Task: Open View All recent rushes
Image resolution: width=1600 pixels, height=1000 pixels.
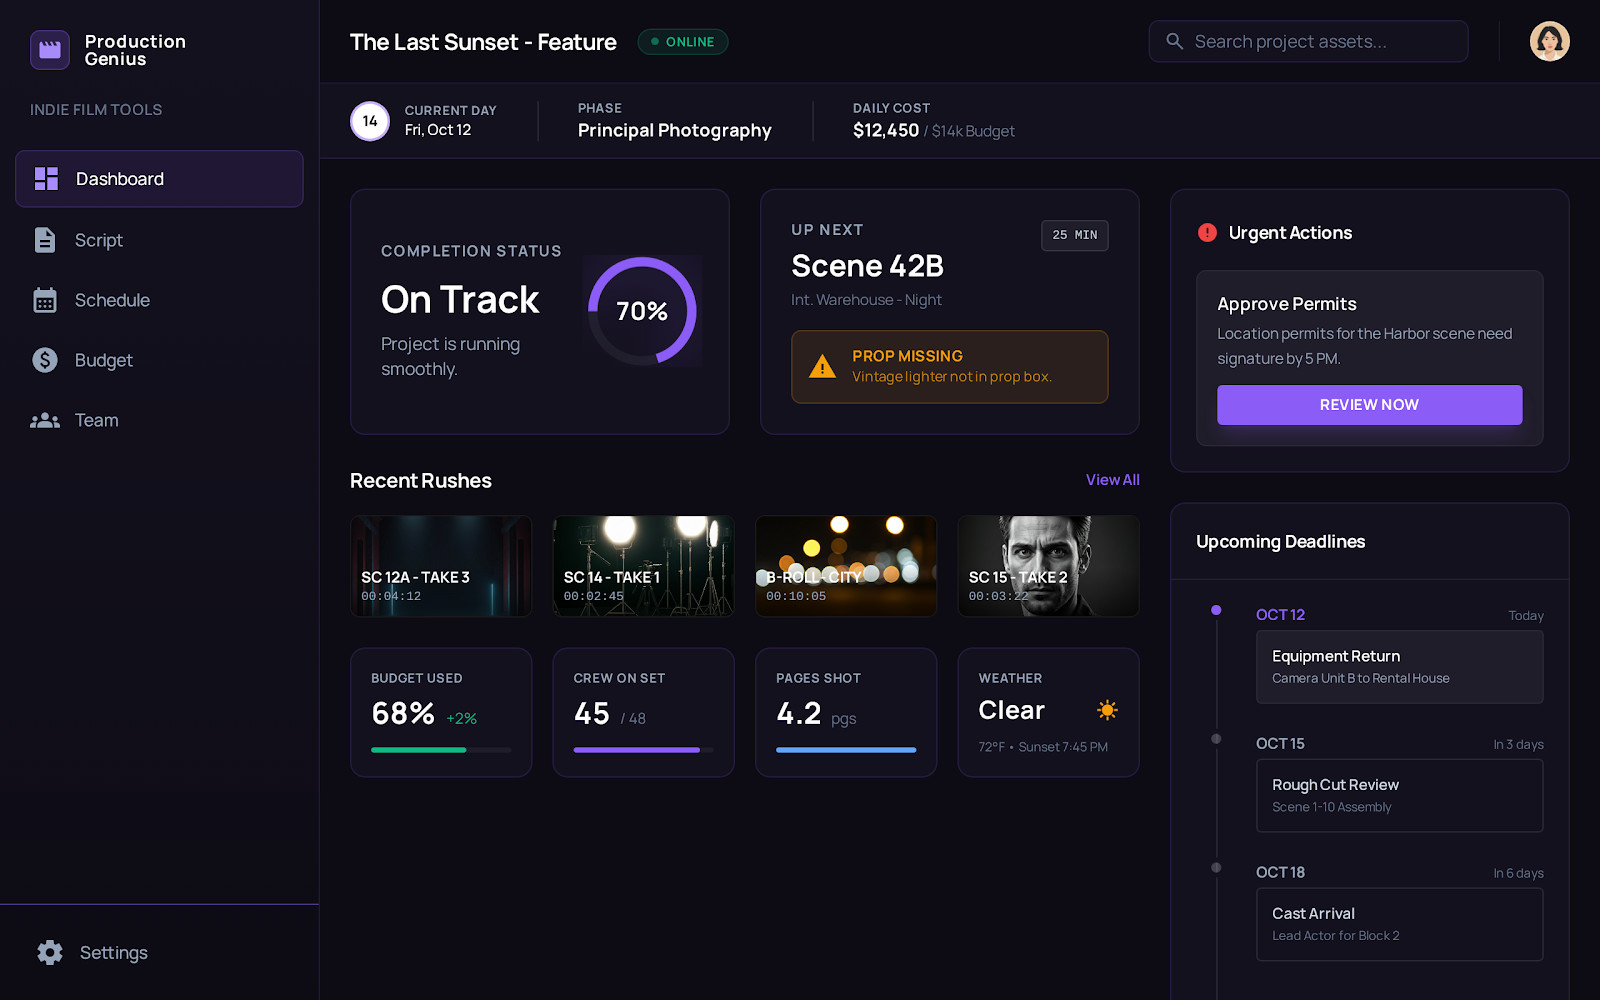Action: [x=1112, y=479]
